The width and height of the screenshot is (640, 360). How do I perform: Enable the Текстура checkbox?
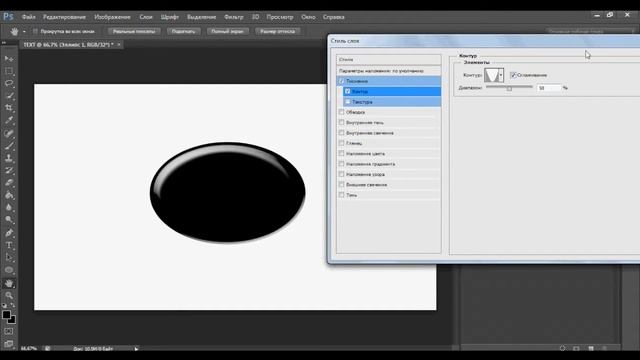tap(347, 102)
